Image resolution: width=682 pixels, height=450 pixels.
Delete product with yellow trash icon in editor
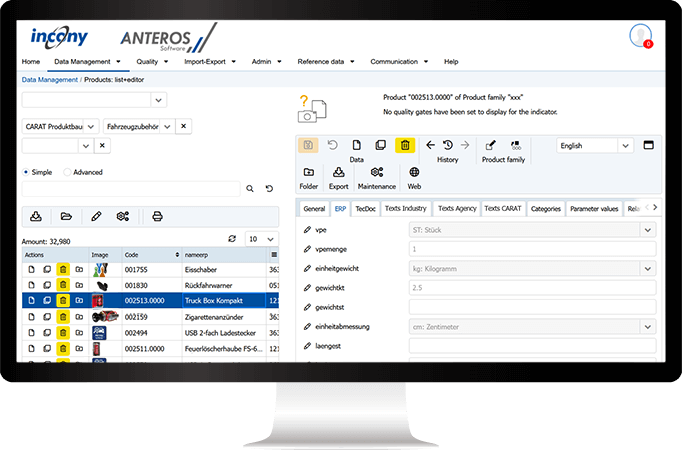click(x=405, y=145)
